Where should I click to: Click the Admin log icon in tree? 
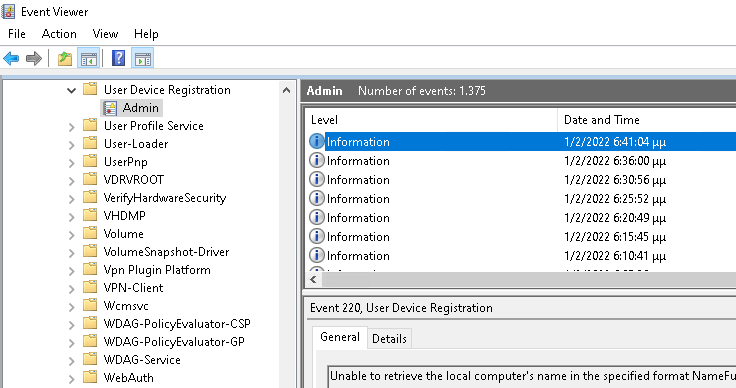110,108
